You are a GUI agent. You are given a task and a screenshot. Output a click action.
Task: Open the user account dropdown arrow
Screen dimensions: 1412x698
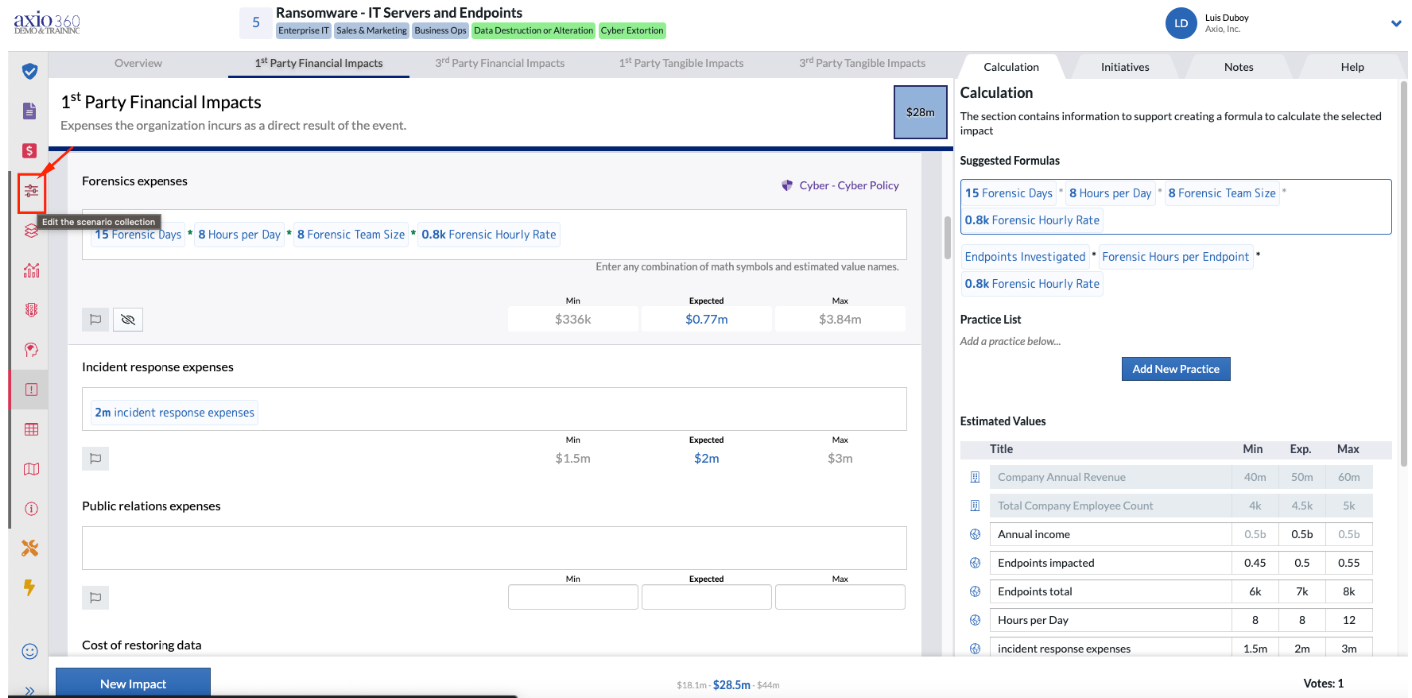pos(1396,24)
